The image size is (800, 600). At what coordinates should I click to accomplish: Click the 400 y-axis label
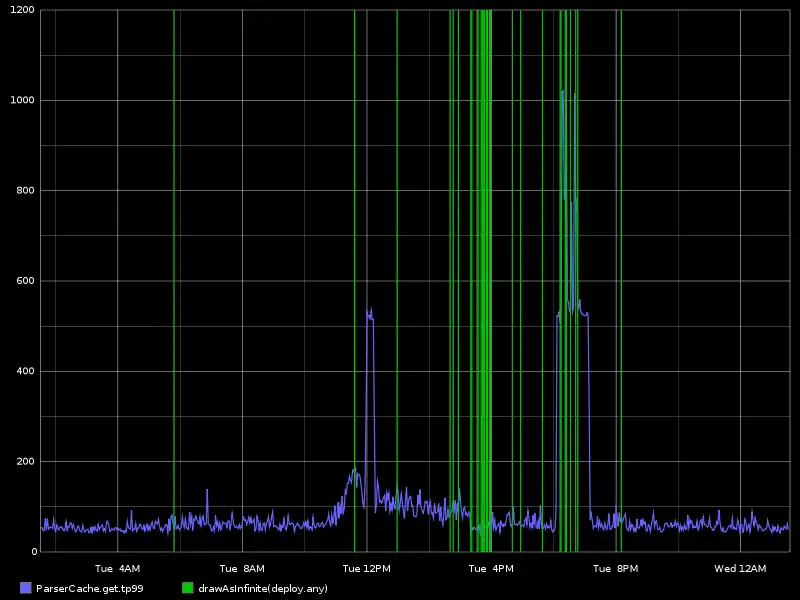click(x=27, y=371)
